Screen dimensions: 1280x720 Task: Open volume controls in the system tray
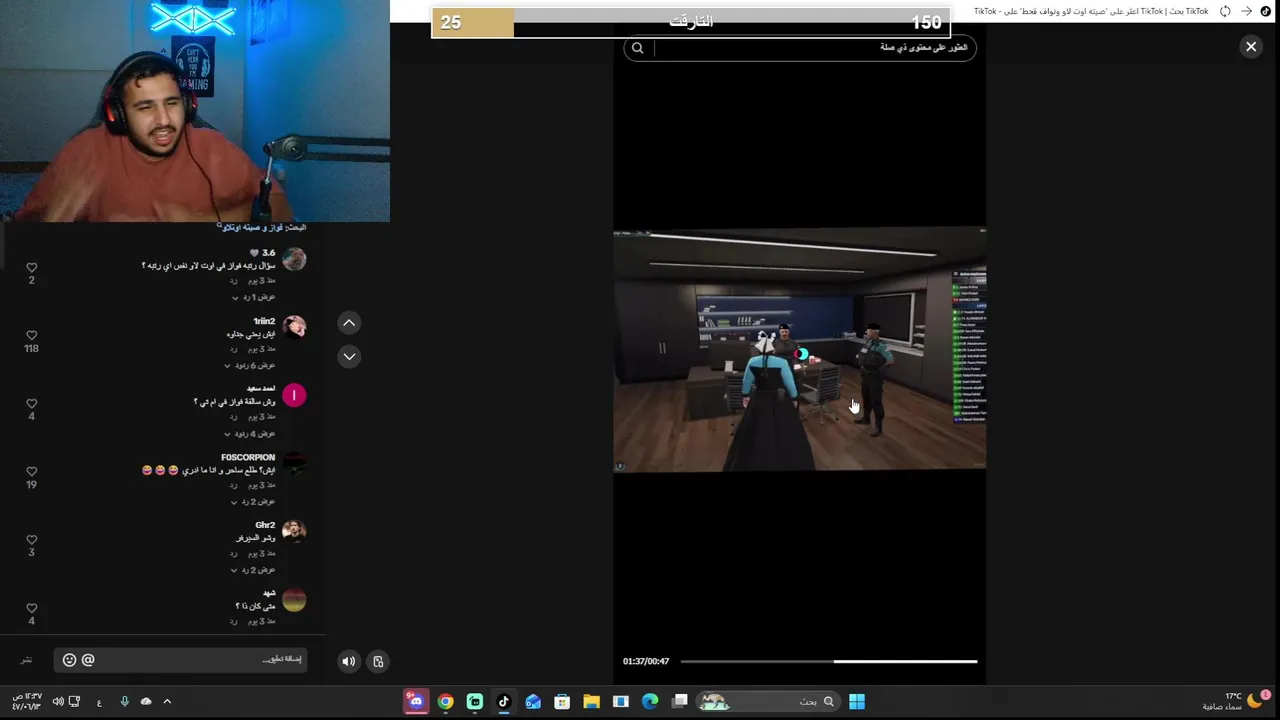pos(58,702)
